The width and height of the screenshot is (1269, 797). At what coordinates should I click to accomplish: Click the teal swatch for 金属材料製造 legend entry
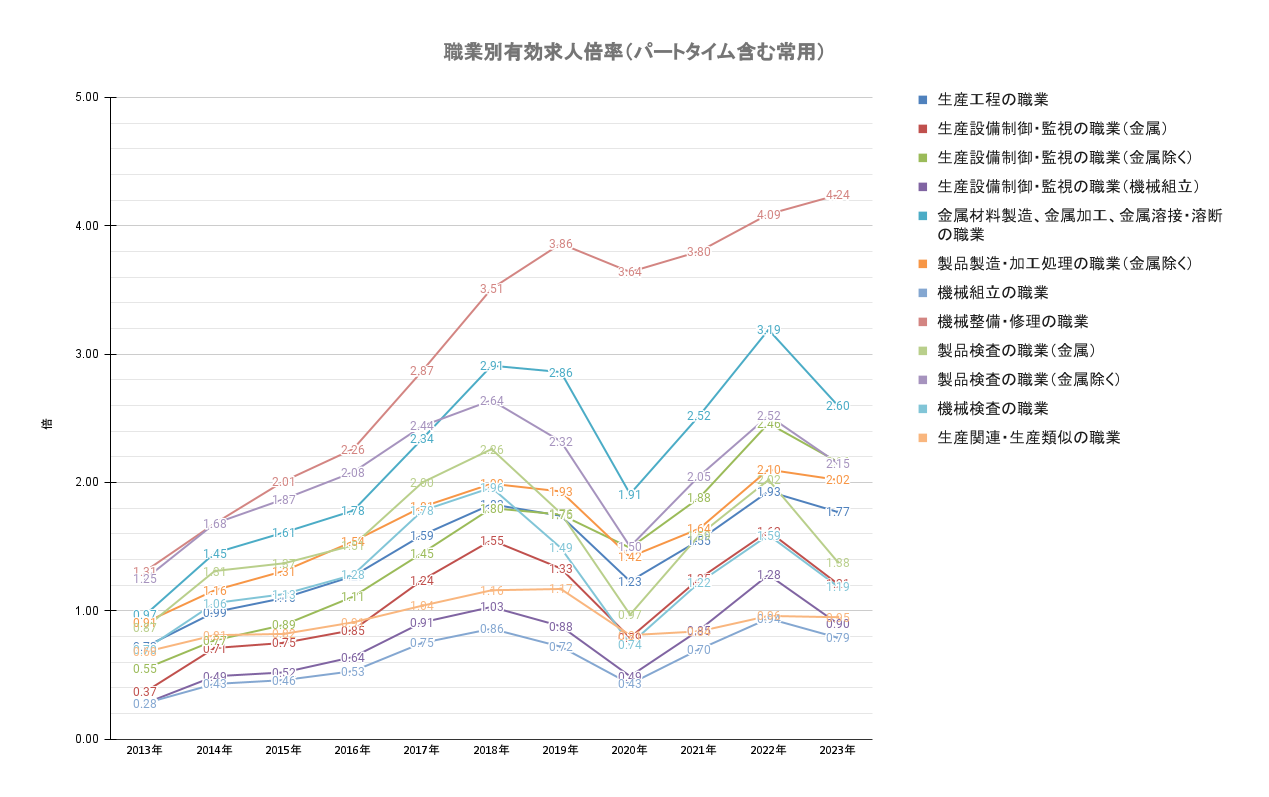pos(923,216)
